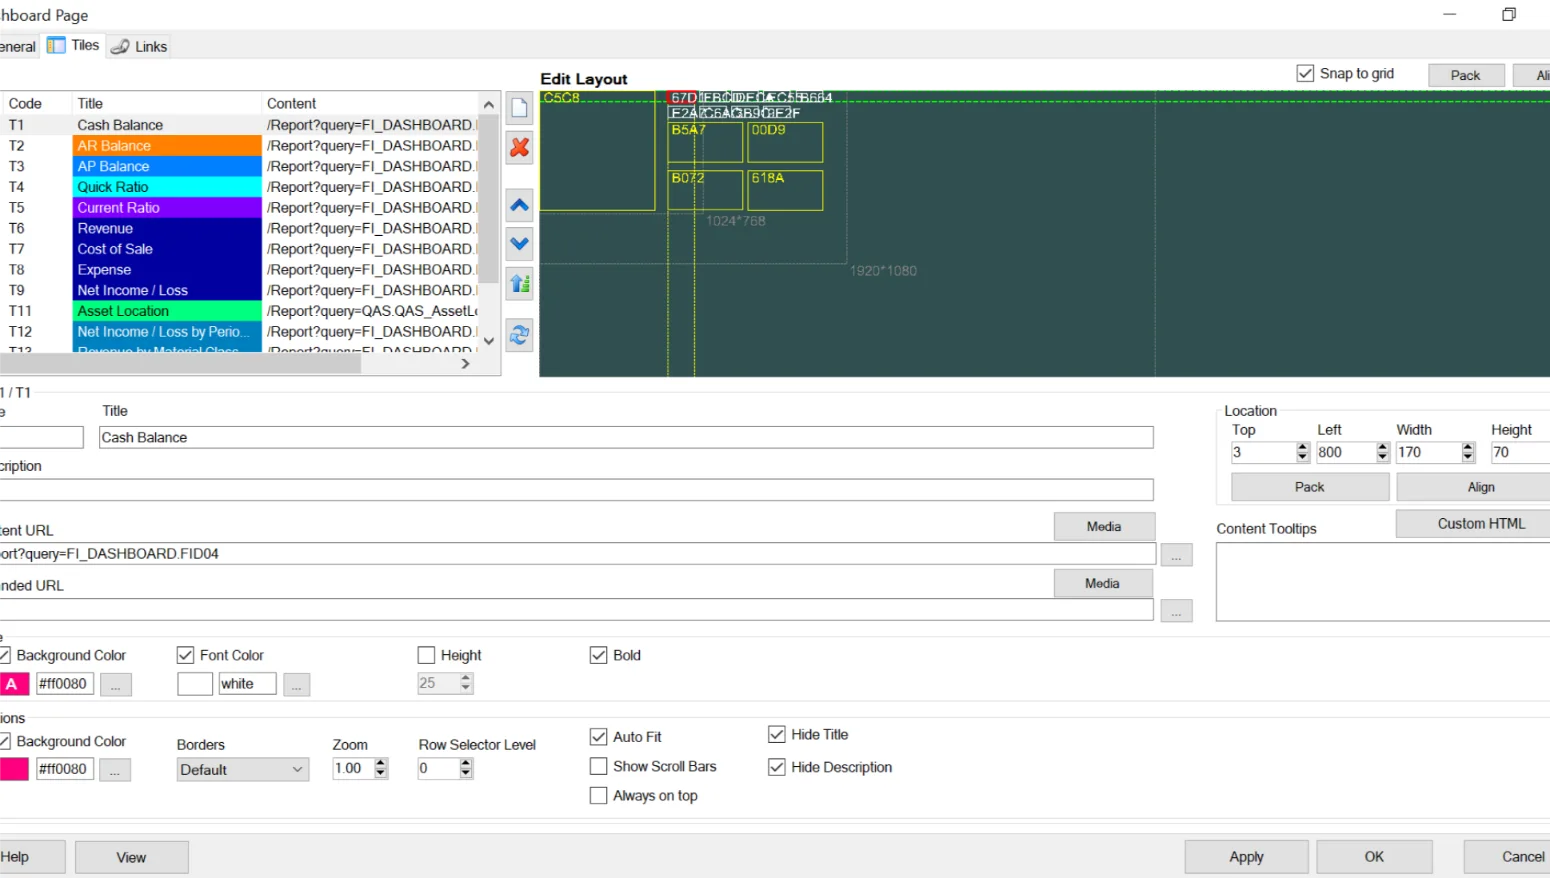The height and width of the screenshot is (878, 1550).
Task: Click the new tile page icon
Action: coord(519,108)
